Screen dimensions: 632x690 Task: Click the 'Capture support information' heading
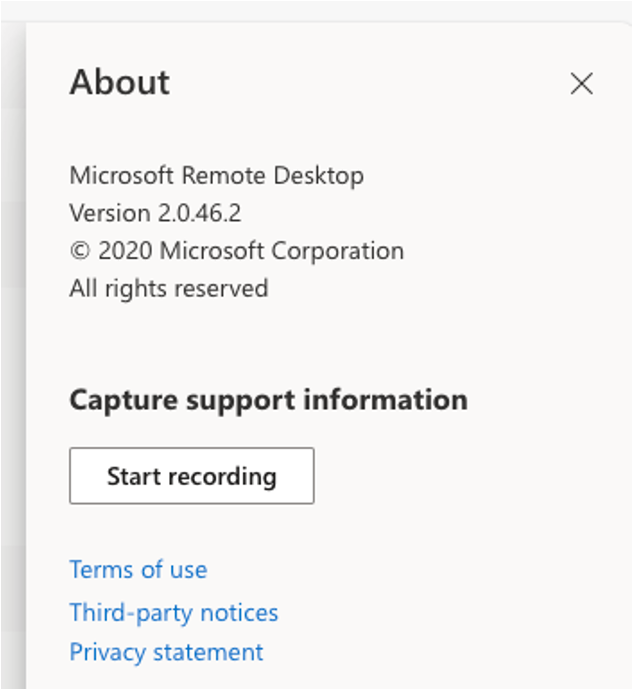tap(268, 401)
